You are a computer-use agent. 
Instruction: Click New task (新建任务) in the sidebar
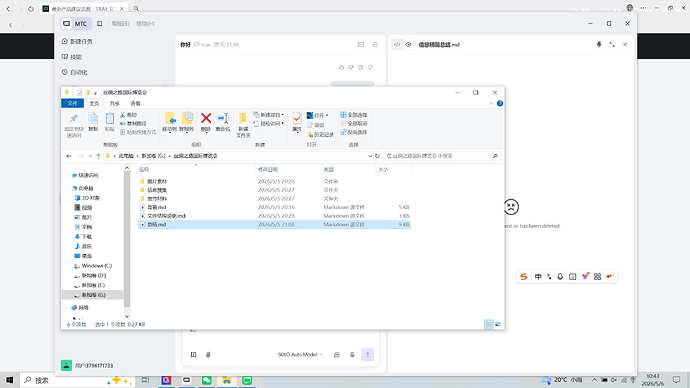(77, 41)
